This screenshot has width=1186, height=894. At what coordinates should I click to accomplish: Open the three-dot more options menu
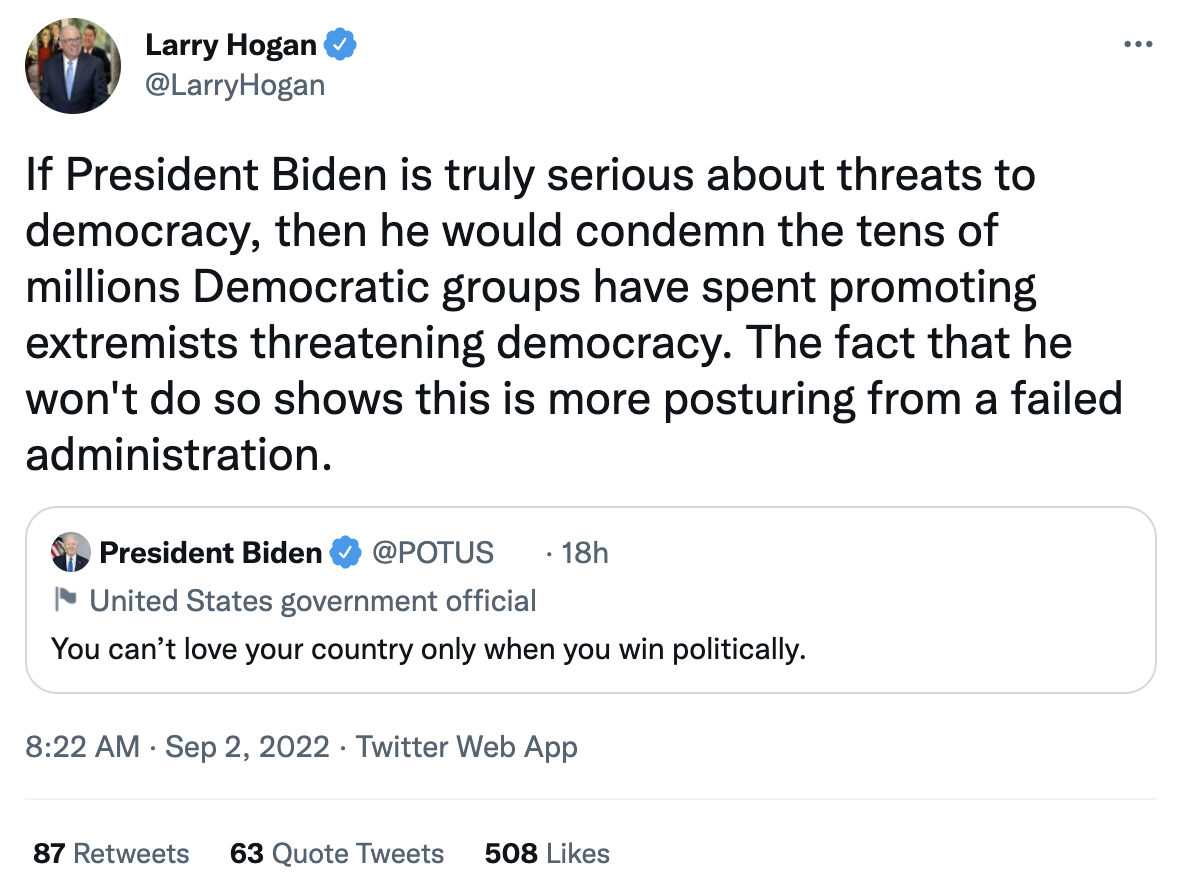point(1138,44)
